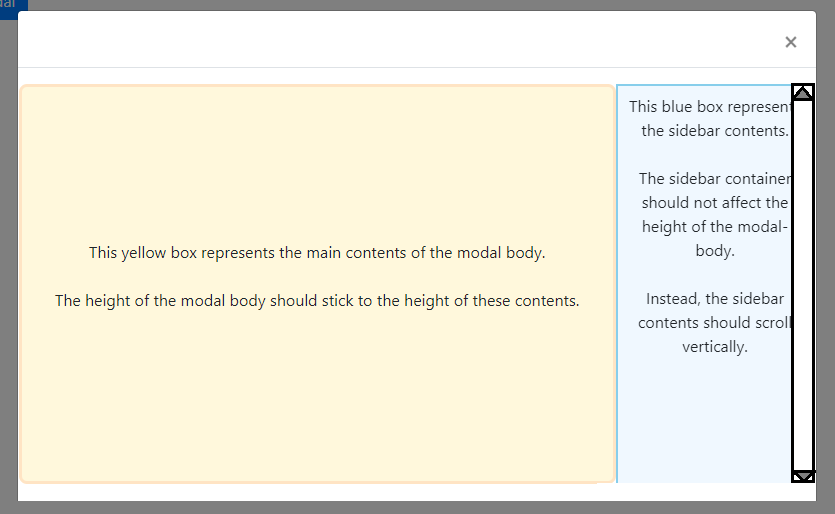Close the modal with the X icon
The width and height of the screenshot is (835, 514).
tap(790, 42)
